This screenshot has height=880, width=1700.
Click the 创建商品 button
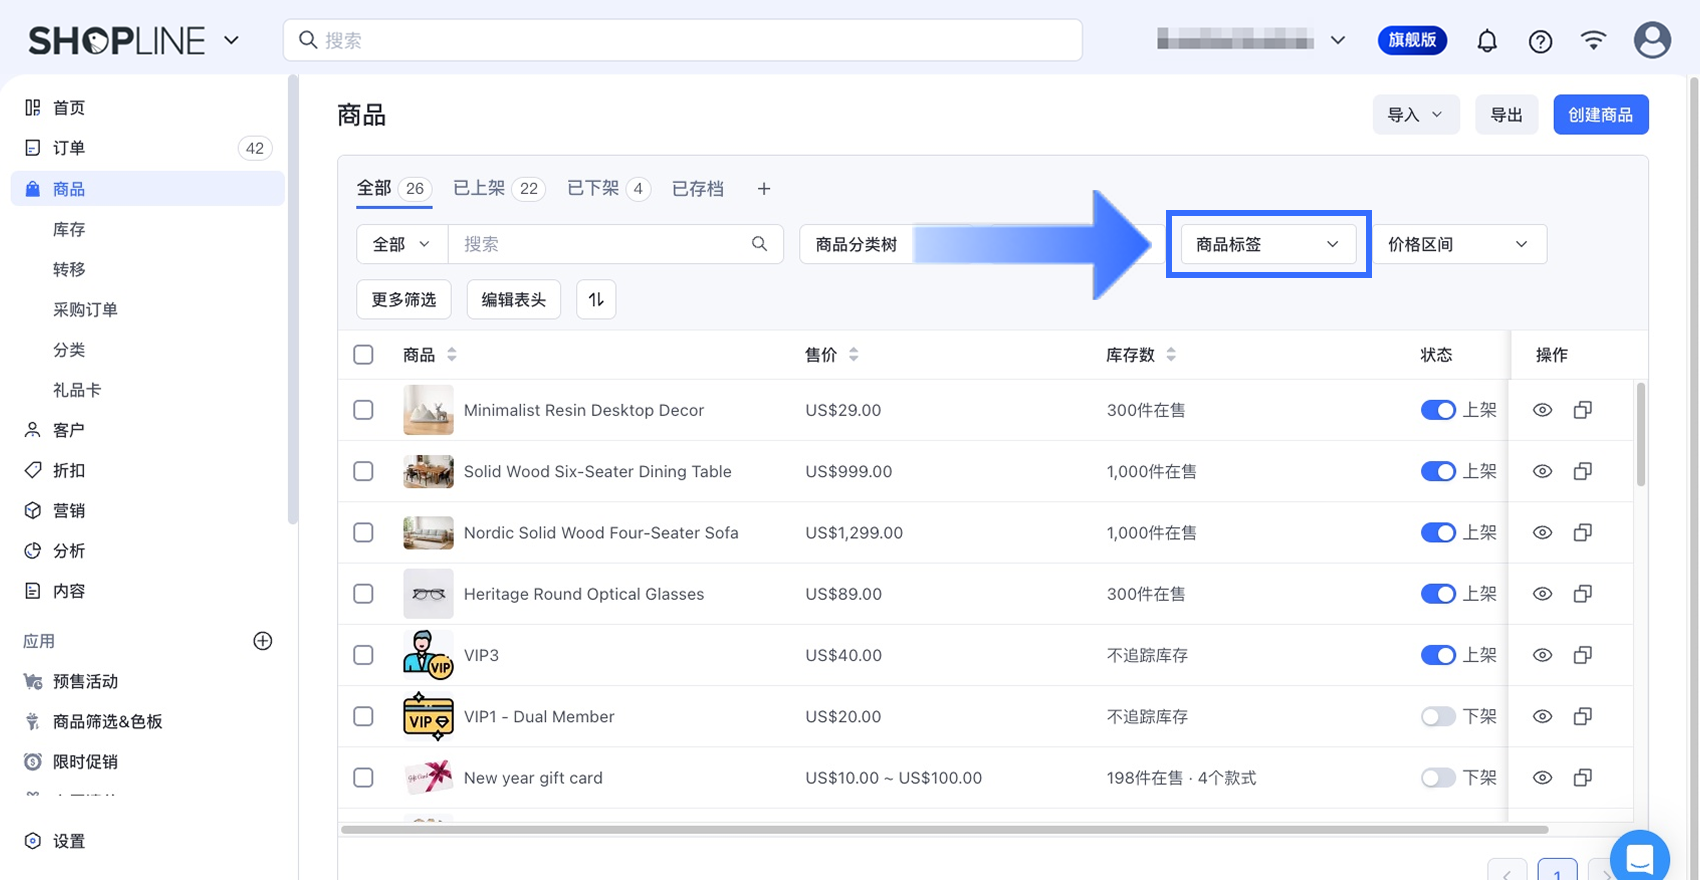(x=1600, y=115)
